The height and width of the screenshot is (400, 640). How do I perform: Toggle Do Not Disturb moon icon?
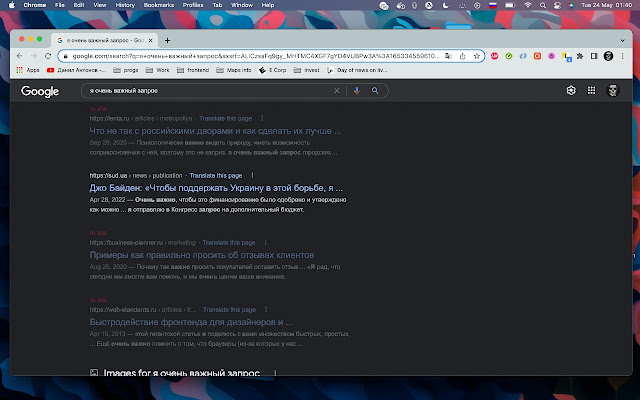(x=446, y=5)
